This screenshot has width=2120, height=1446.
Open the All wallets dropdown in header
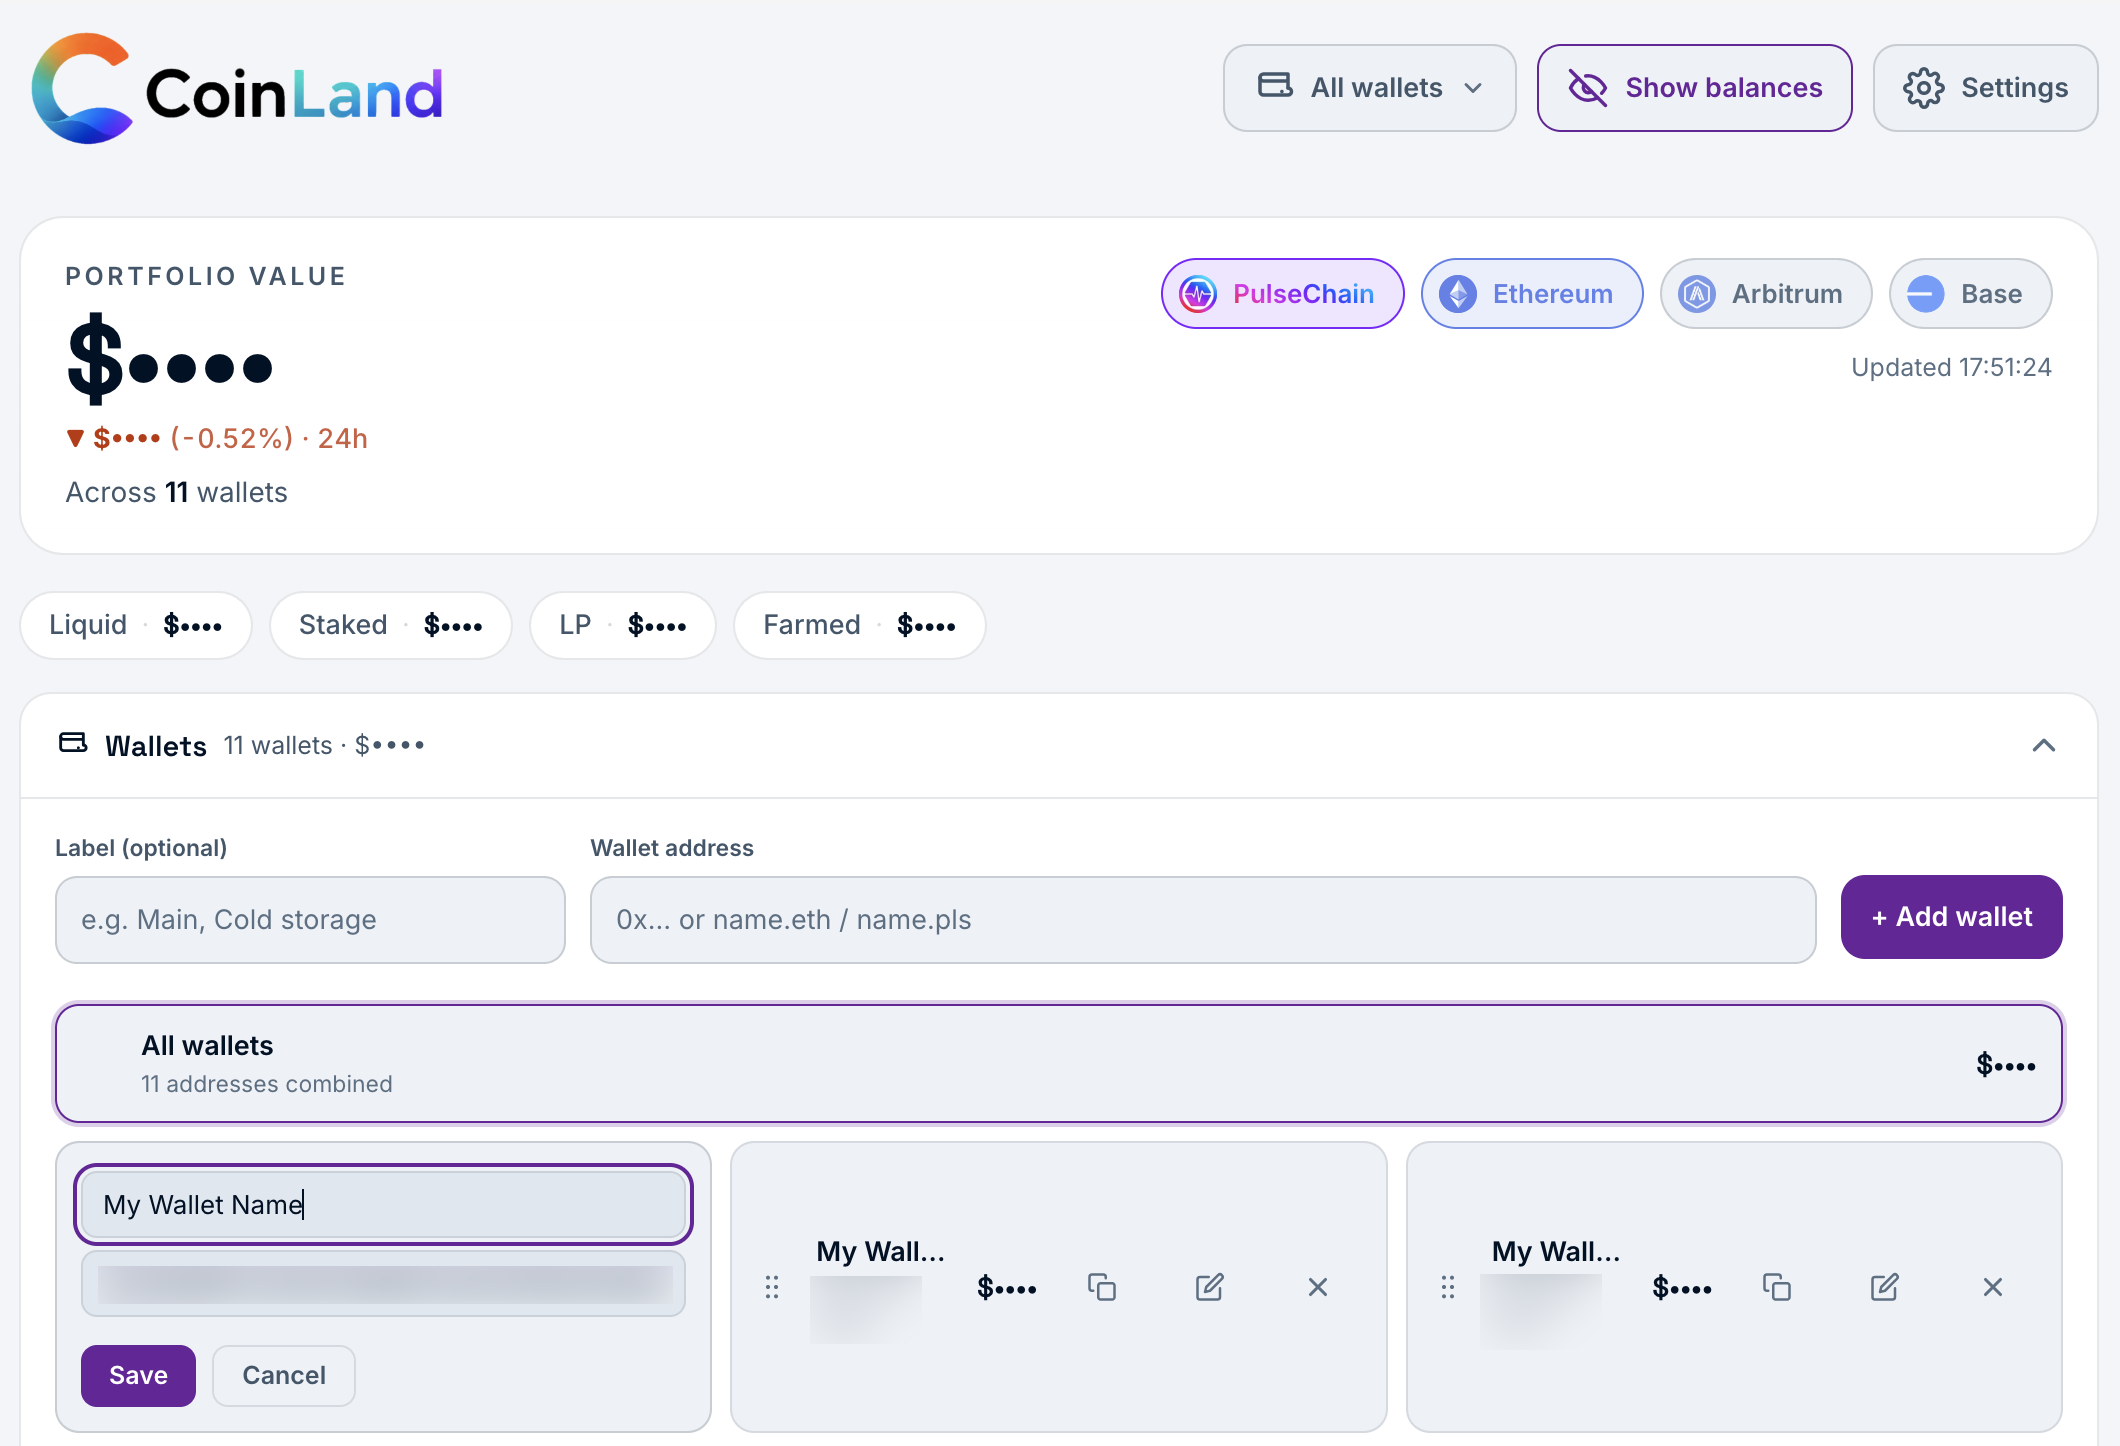coord(1369,88)
